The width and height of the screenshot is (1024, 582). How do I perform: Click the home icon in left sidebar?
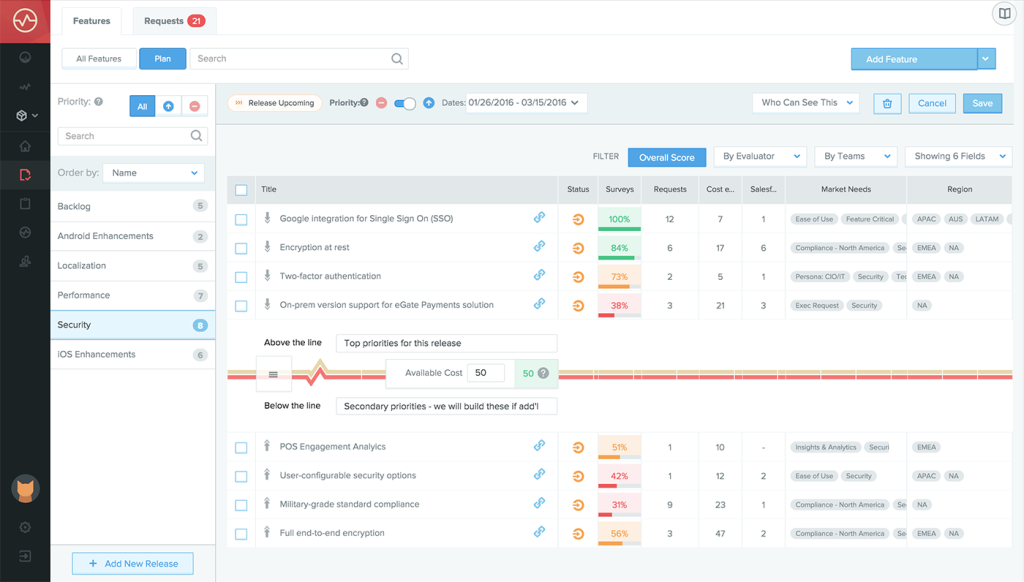click(25, 147)
